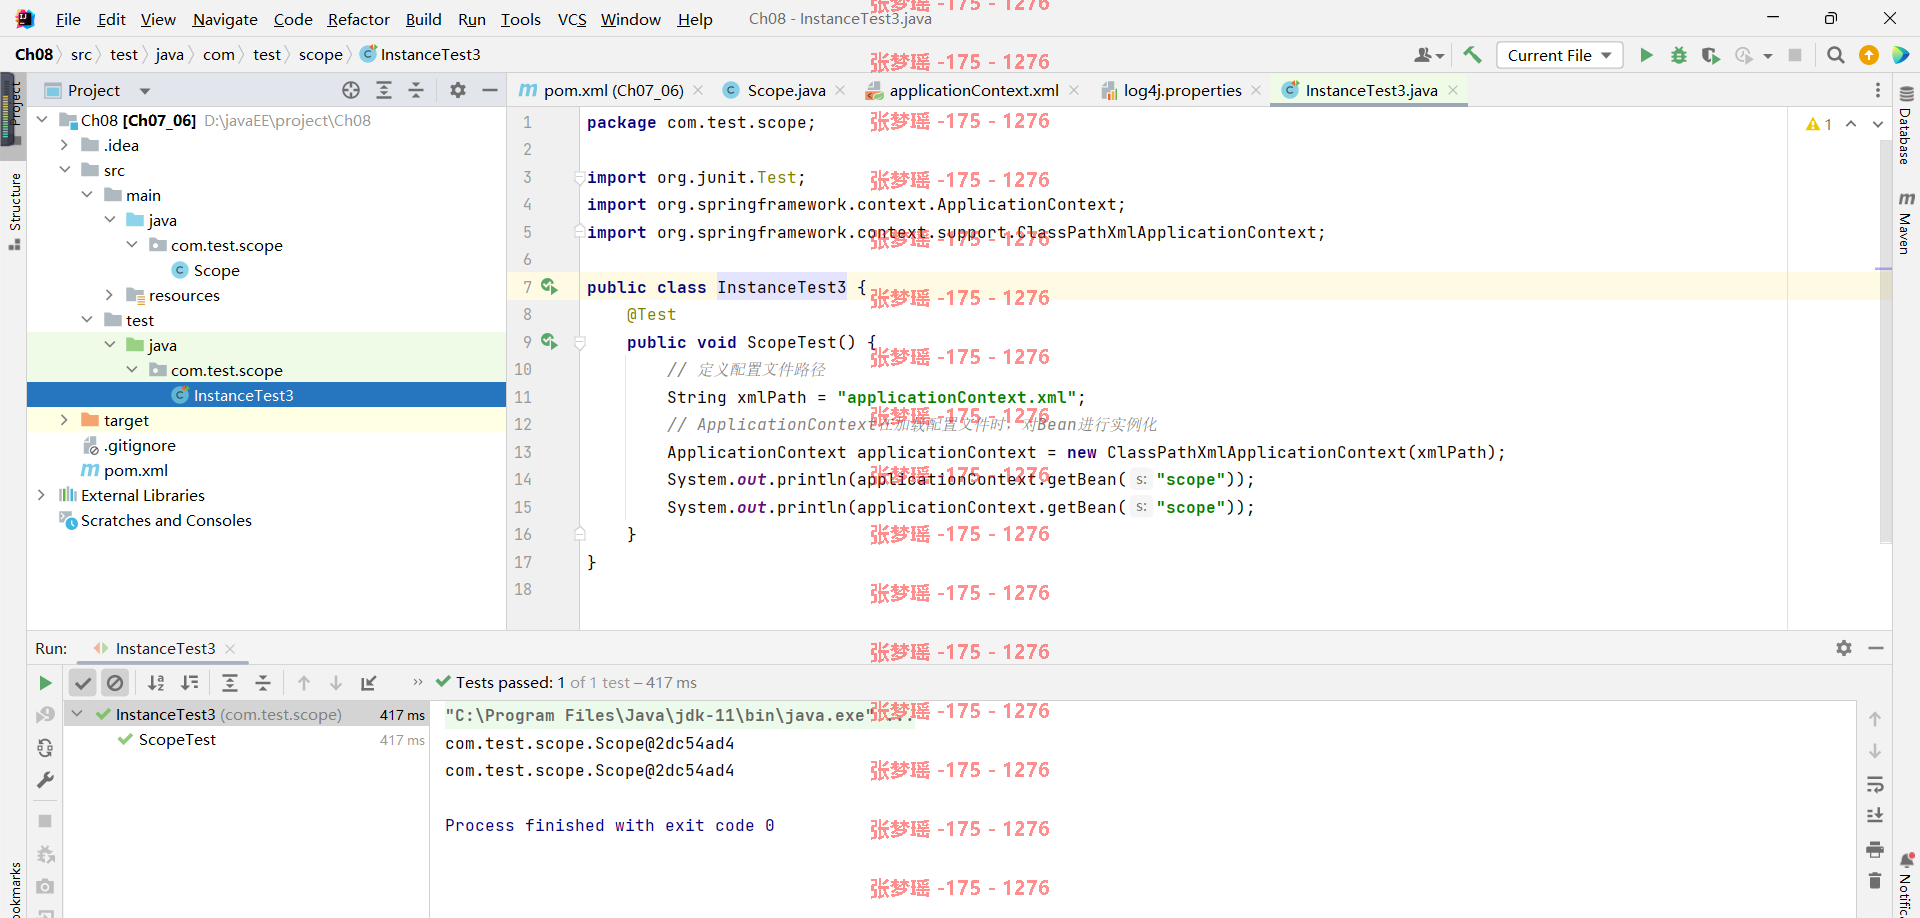Go to next failed test arrow
The height and width of the screenshot is (918, 1920).
336,683
